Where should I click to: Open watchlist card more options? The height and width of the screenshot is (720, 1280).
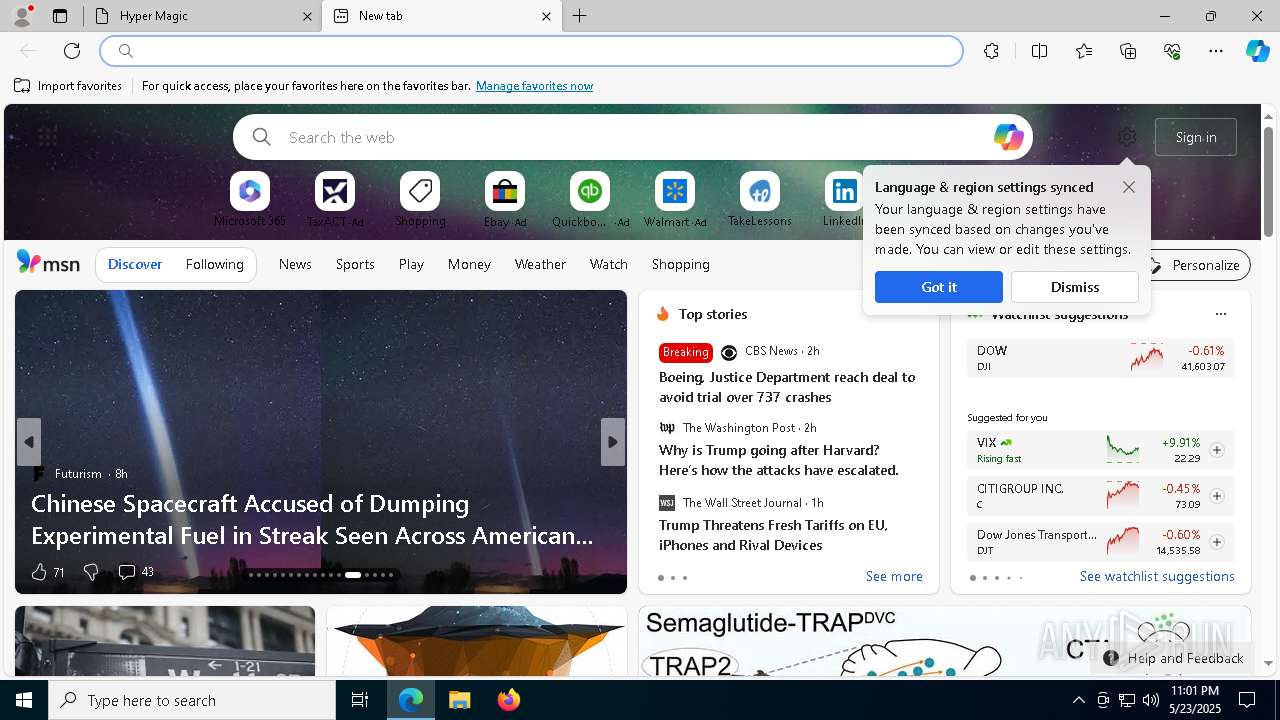(x=1220, y=314)
